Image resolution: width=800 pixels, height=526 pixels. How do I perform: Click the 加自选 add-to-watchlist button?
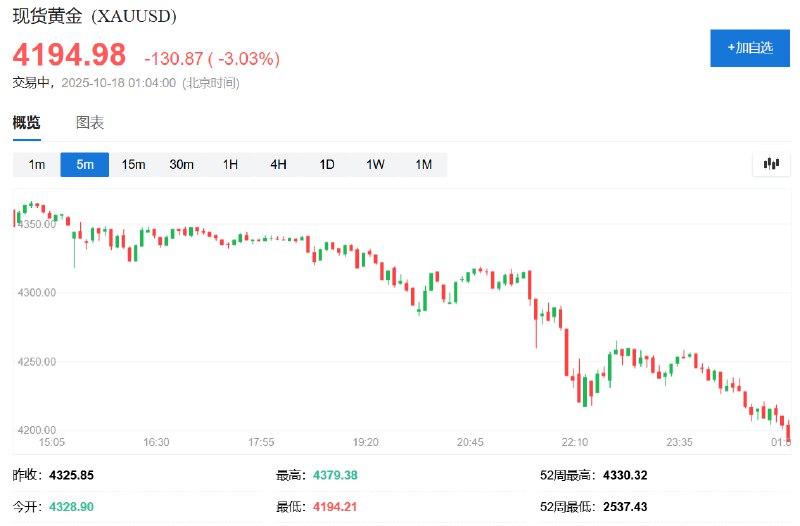pyautogui.click(x=749, y=48)
